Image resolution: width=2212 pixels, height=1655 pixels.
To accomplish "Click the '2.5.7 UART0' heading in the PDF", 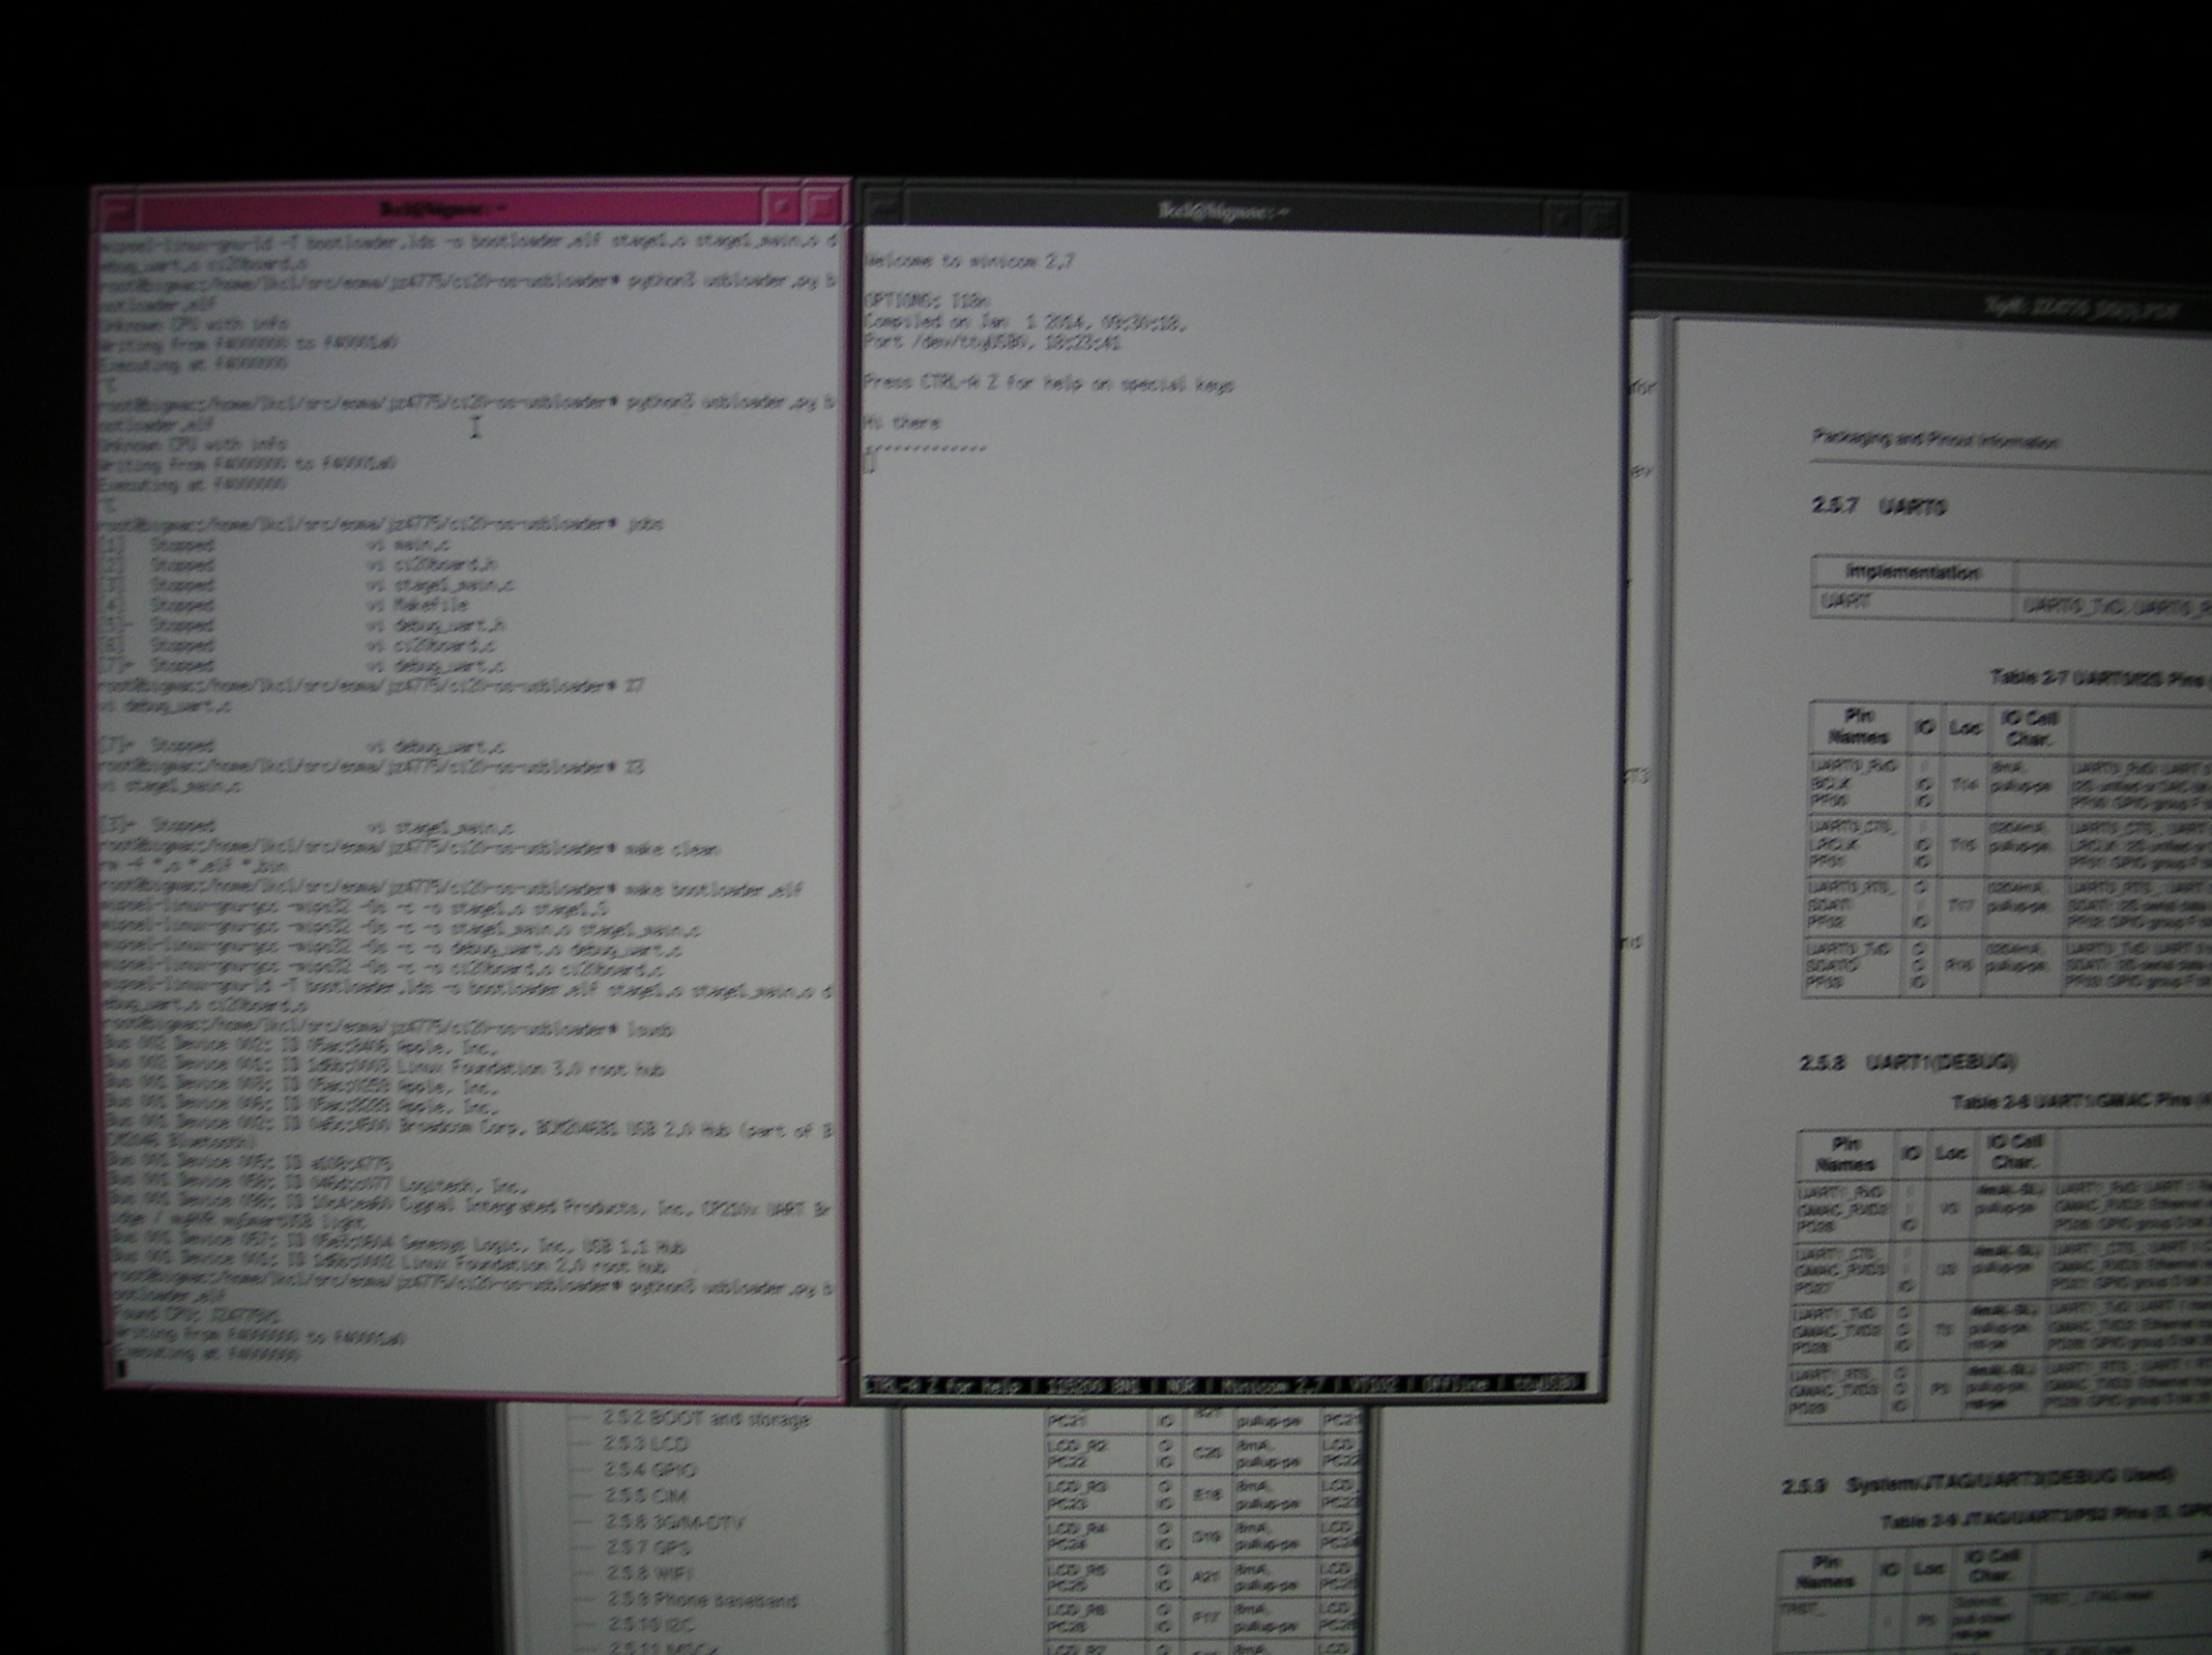I will [x=1879, y=507].
